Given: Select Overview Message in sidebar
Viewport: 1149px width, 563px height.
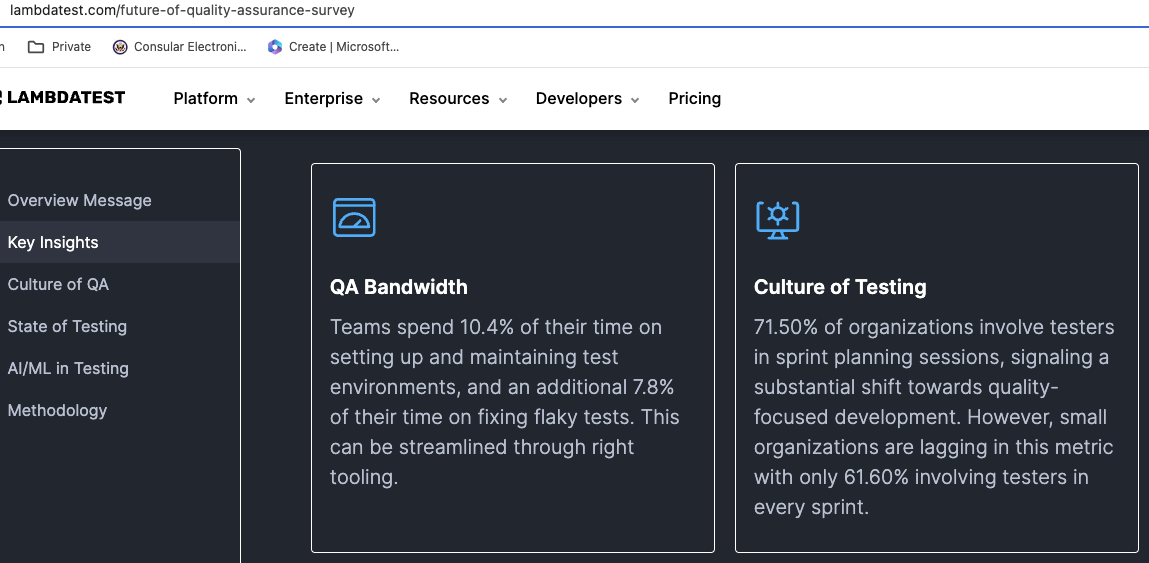Looking at the screenshot, I should coord(80,200).
